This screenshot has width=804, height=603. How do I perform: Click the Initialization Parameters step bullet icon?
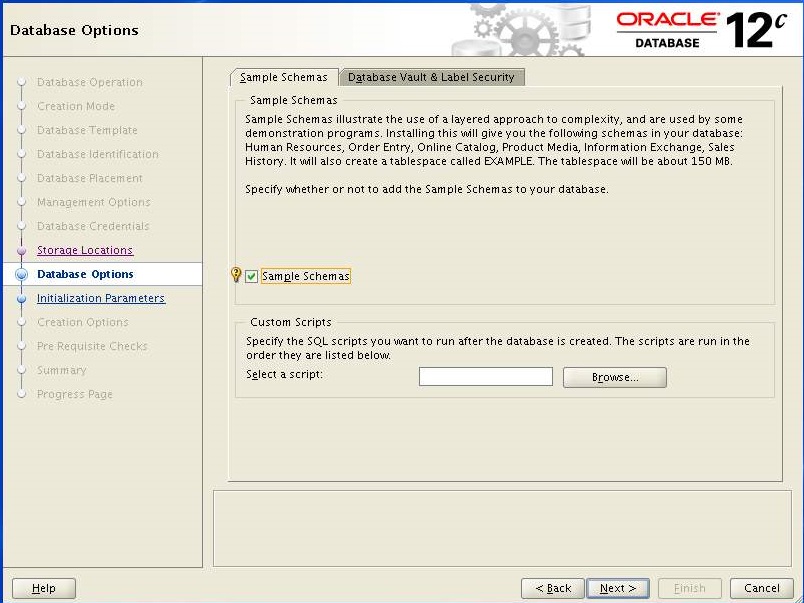click(x=22, y=298)
